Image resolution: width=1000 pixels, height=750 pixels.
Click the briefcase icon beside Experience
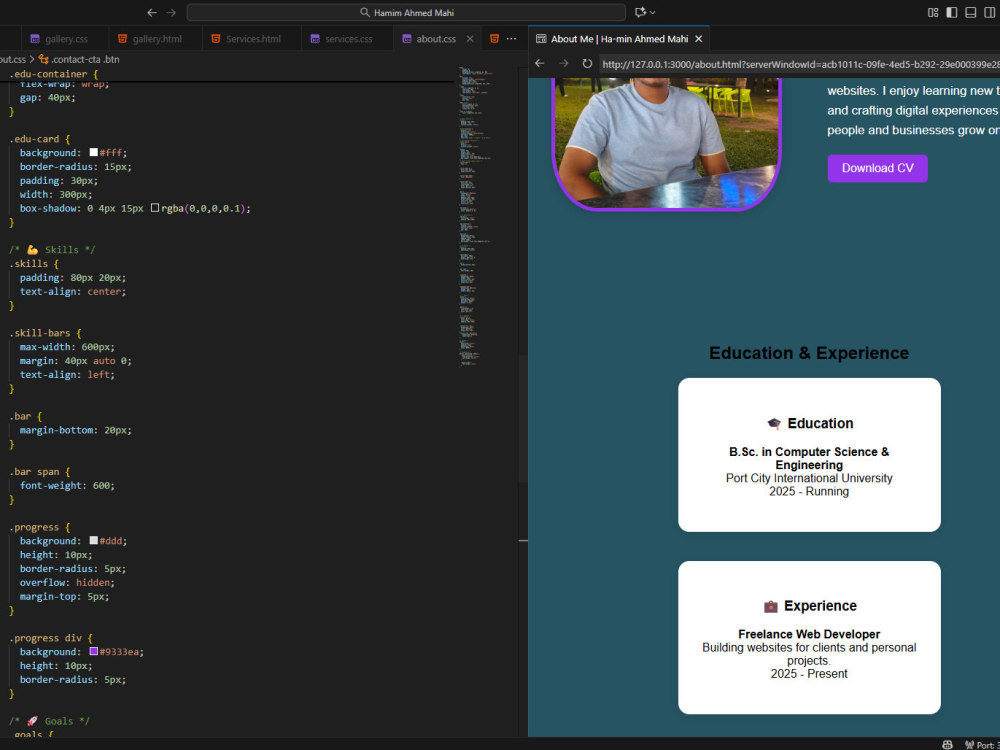click(770, 606)
